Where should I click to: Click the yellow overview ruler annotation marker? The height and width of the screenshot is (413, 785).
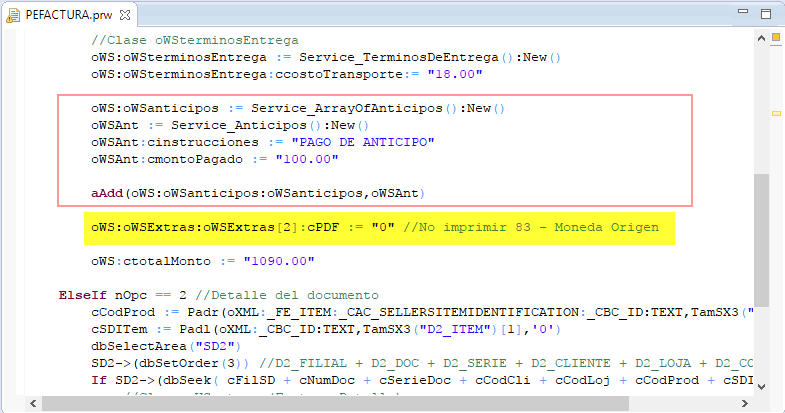coord(776,114)
